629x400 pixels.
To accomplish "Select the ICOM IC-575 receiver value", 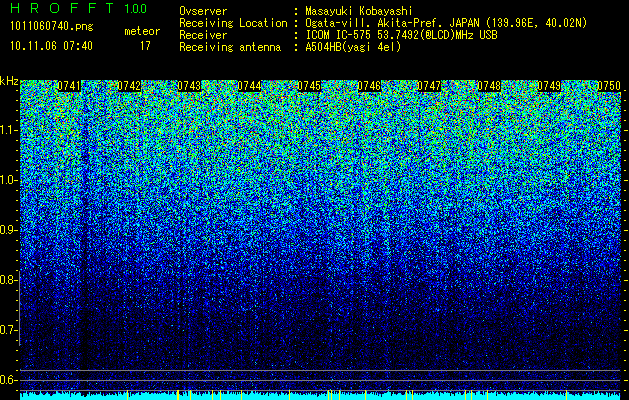I will (x=402, y=35).
